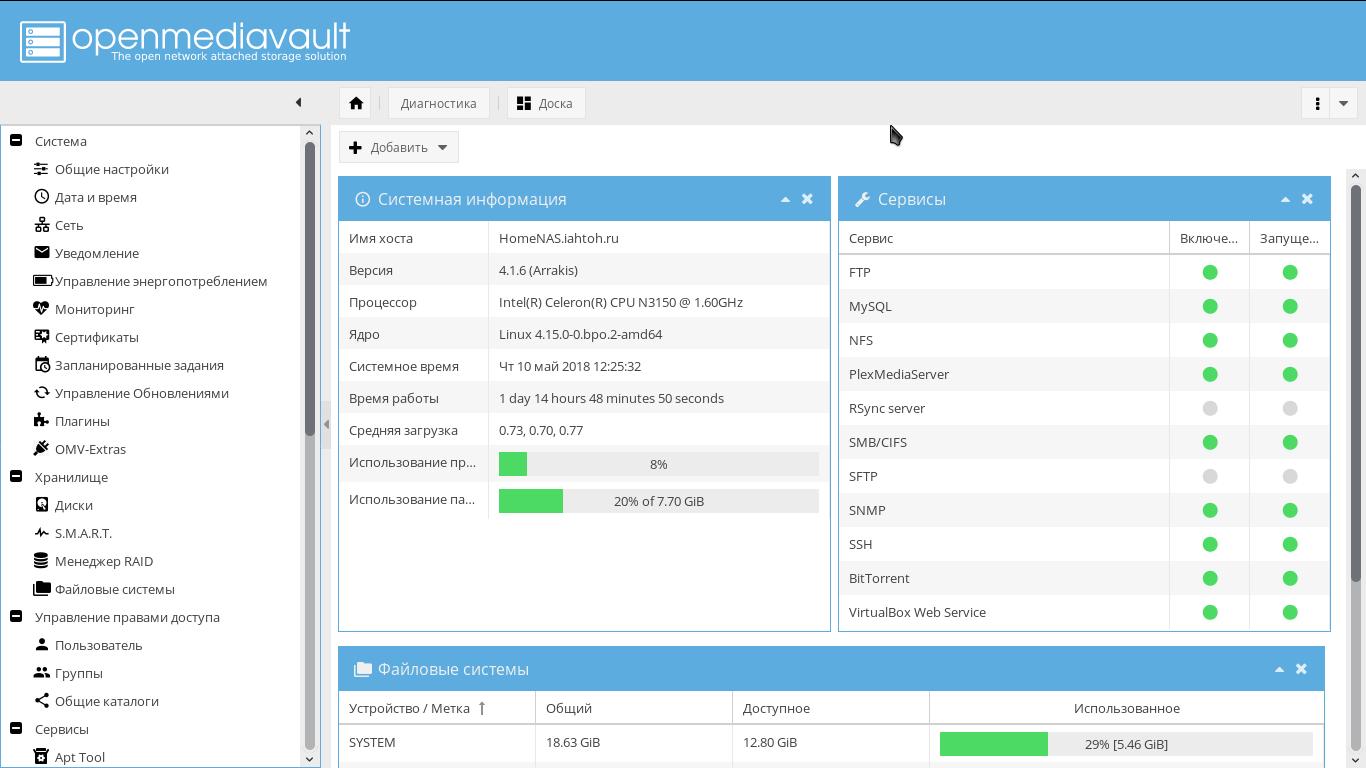Open Общие настройки in the sidebar
The height and width of the screenshot is (768, 1366).
pyautogui.click(x=111, y=169)
